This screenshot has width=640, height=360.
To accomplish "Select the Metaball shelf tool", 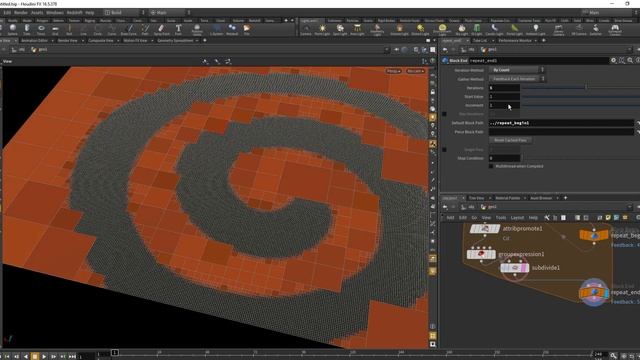I will (232, 29).
